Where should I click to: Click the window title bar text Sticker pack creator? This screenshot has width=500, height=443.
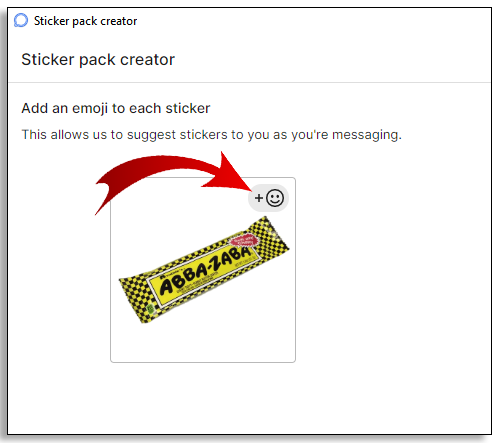85,21
